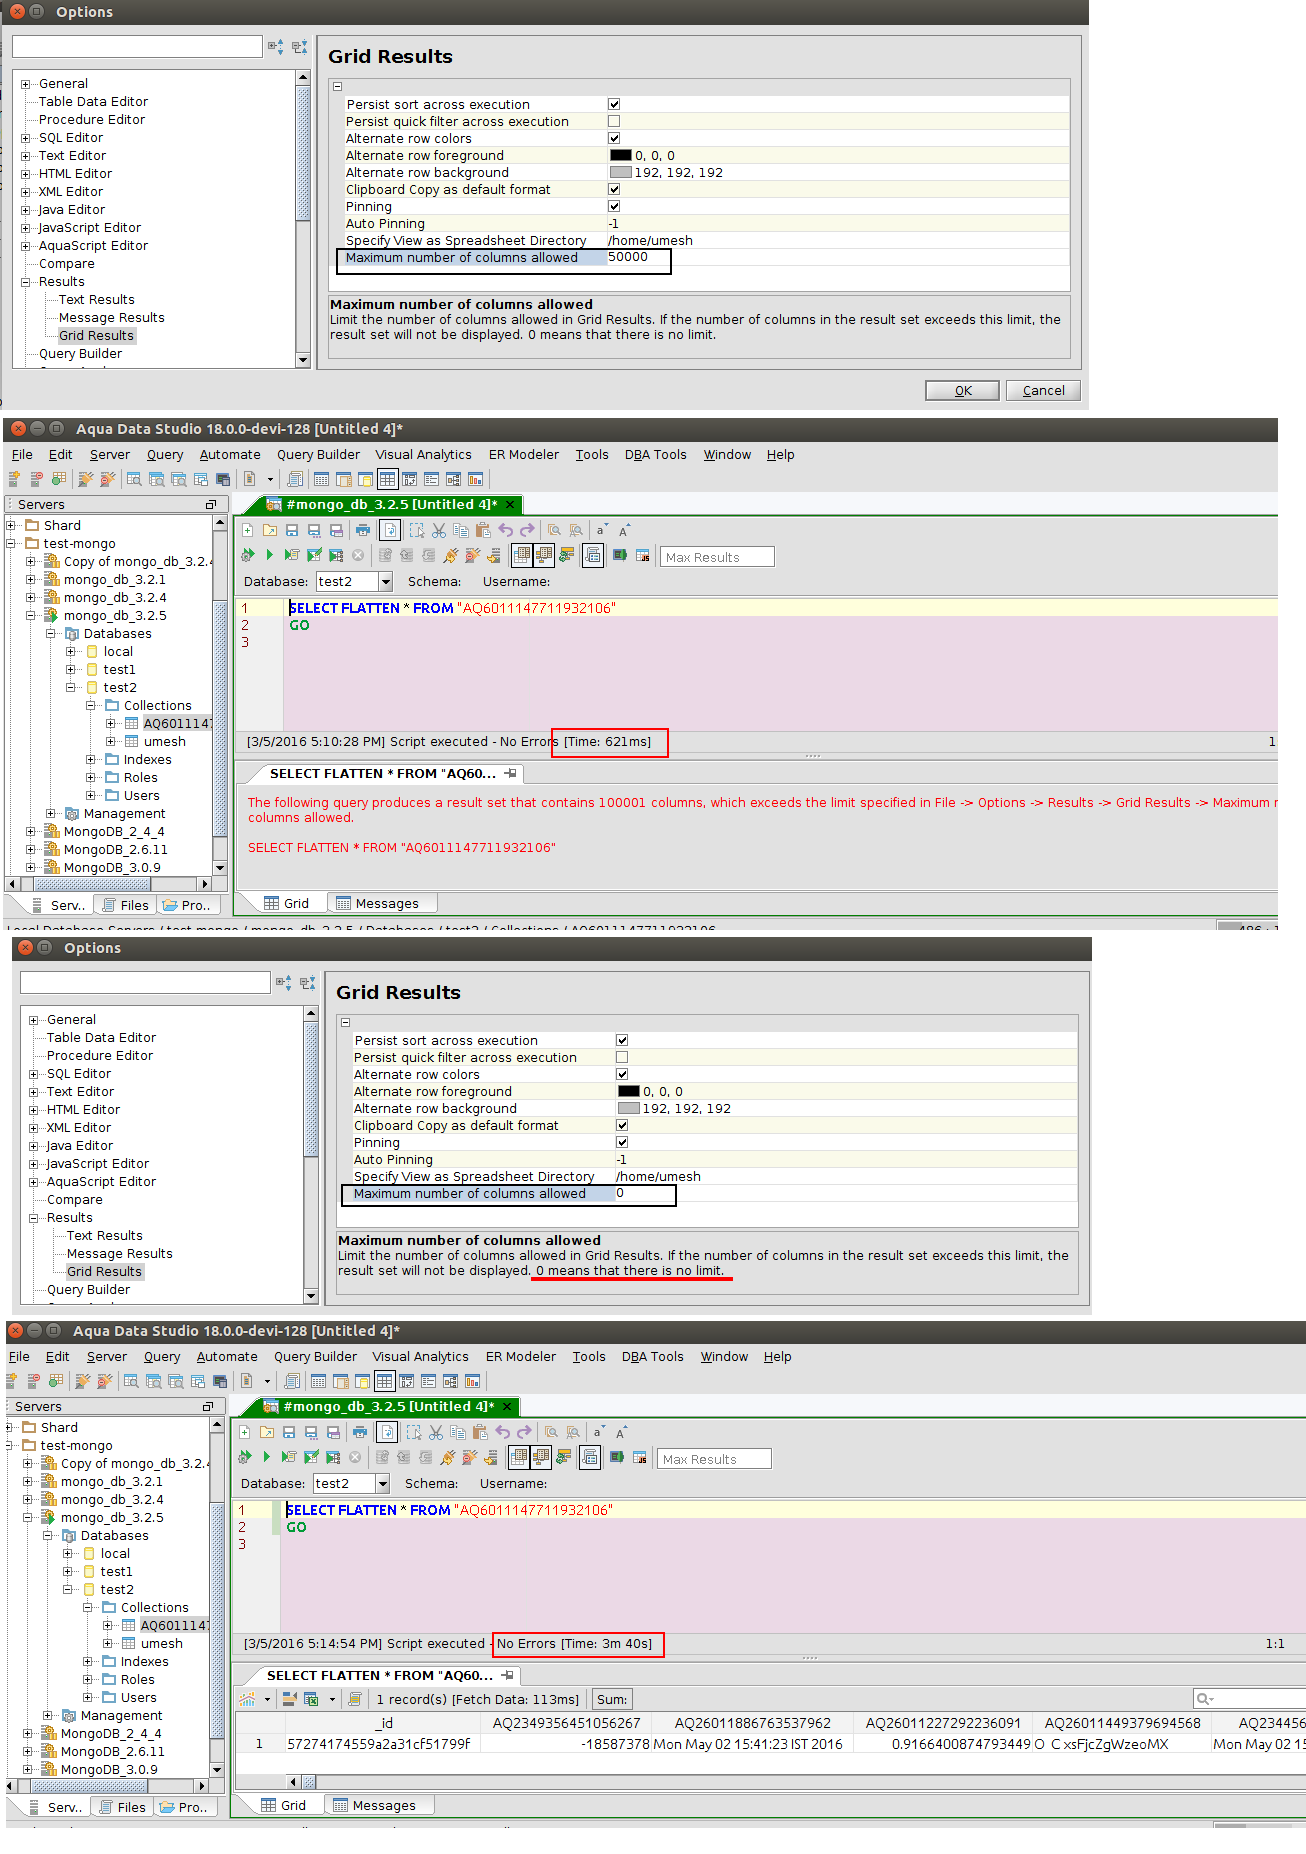The width and height of the screenshot is (1306, 1854).
Task: Toggle Alternate row colors in 50000-limit Options dialog
Action: click(x=614, y=138)
